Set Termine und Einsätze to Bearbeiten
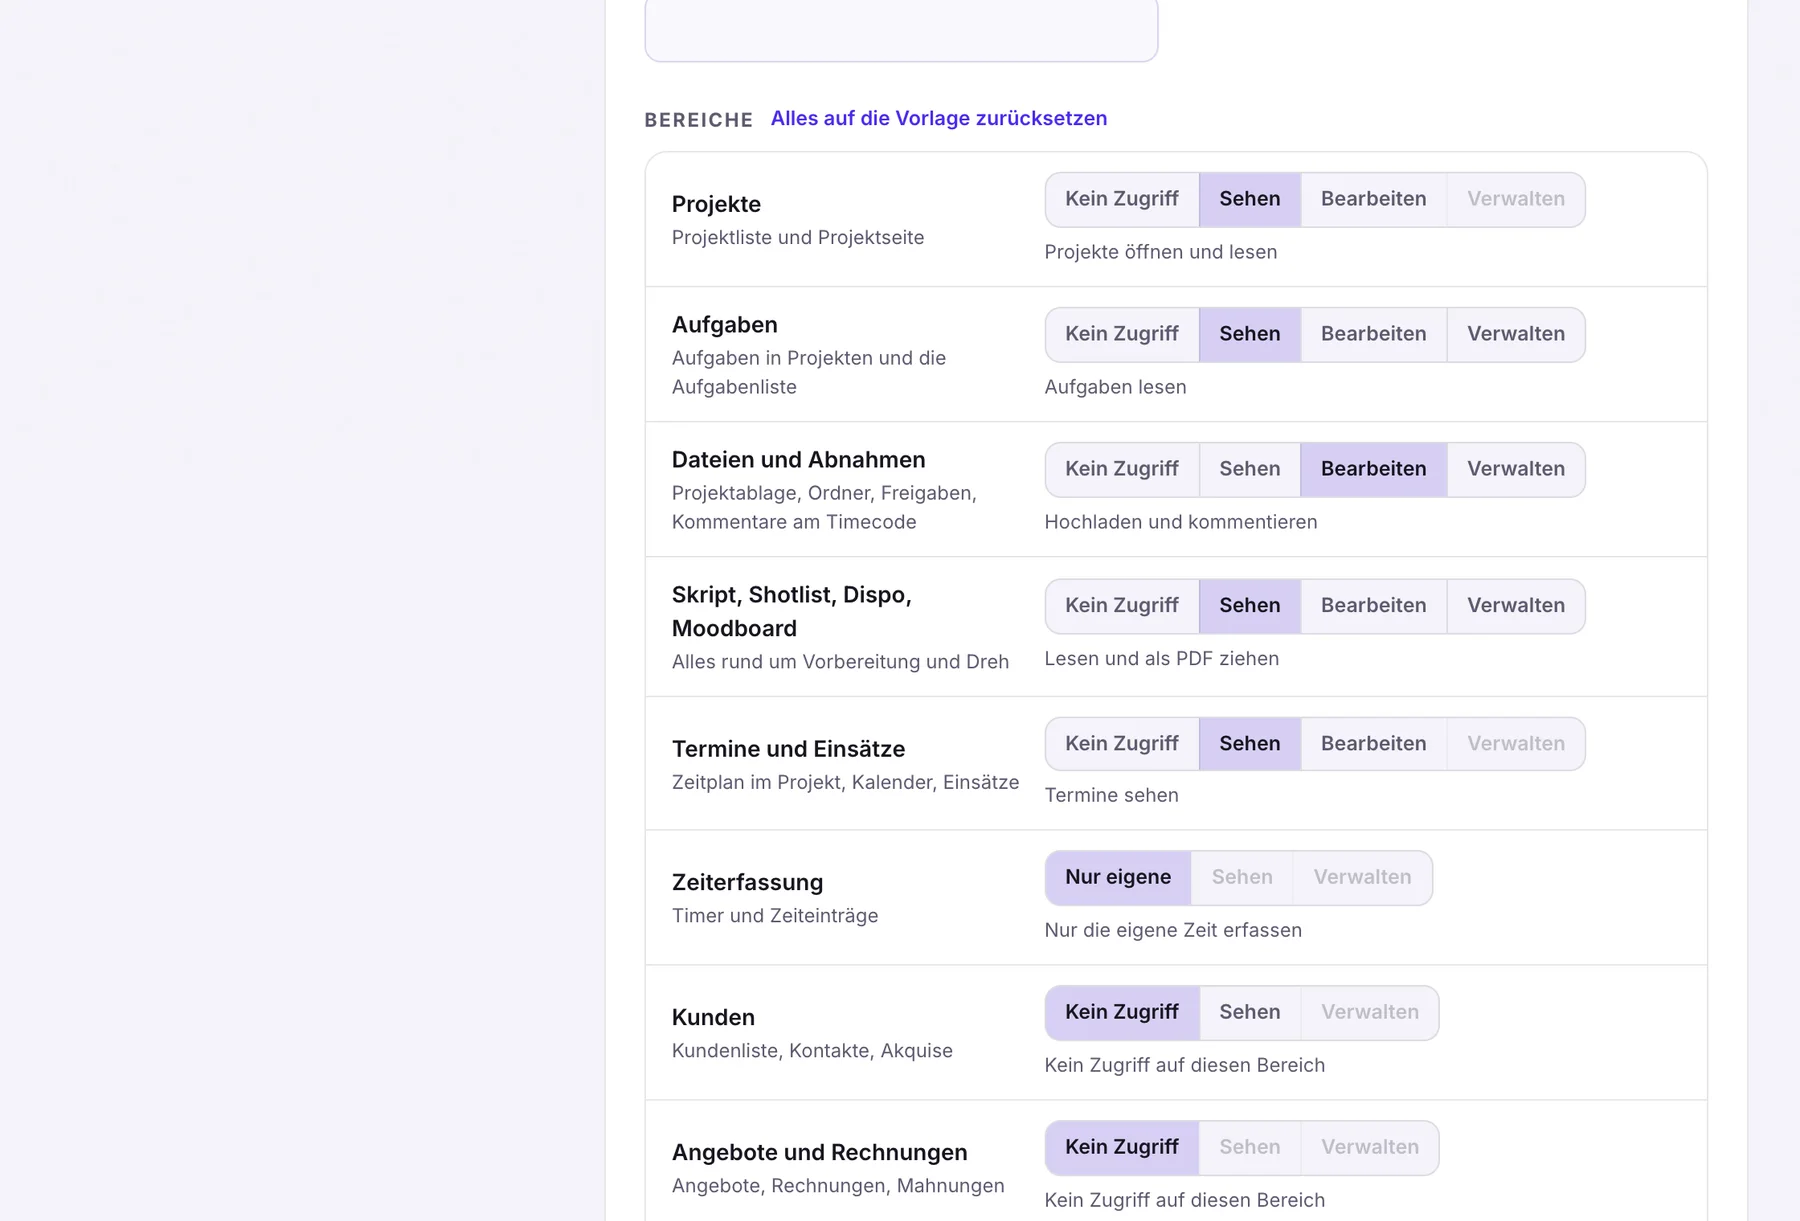This screenshot has height=1221, width=1800. pos(1373,744)
